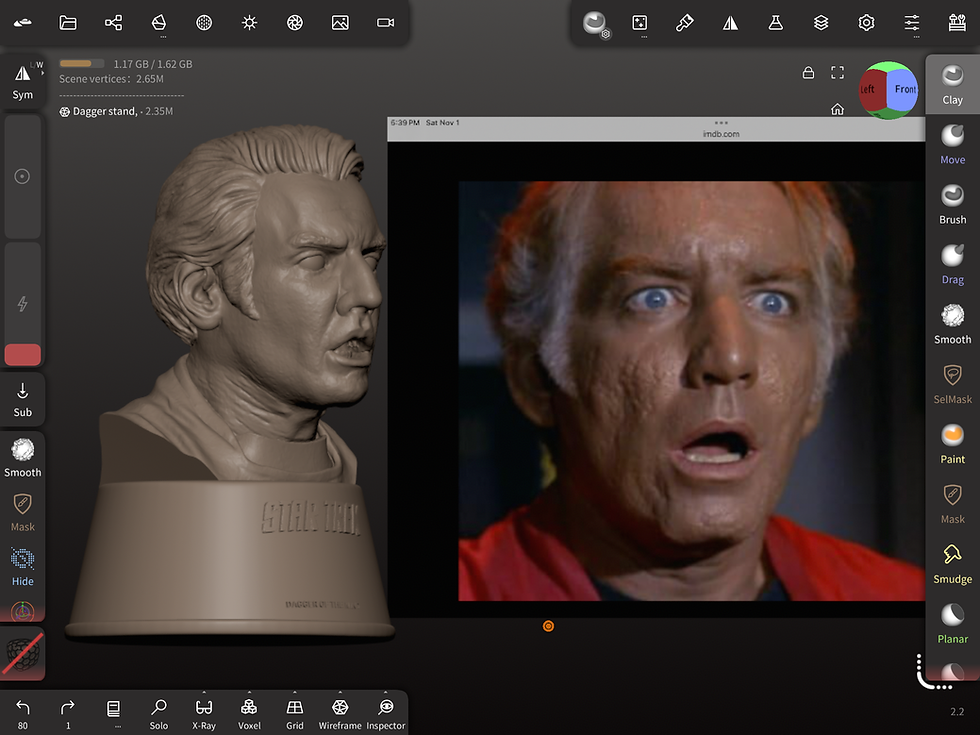980x735 pixels.
Task: Open the Interface sliders menu
Action: (912, 23)
